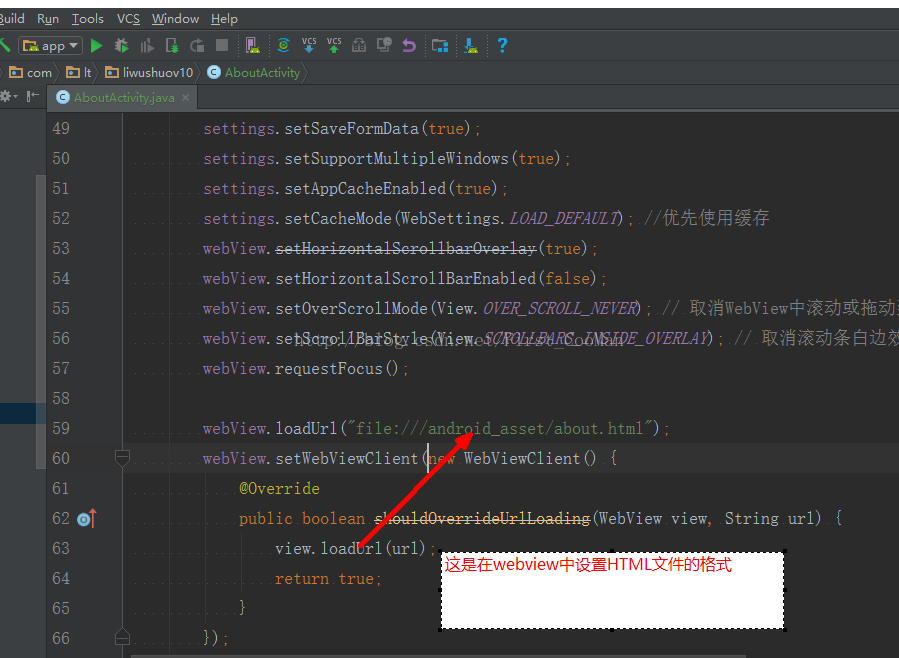Click VCS Update Project down arrow
899x658 pixels.
[308, 45]
